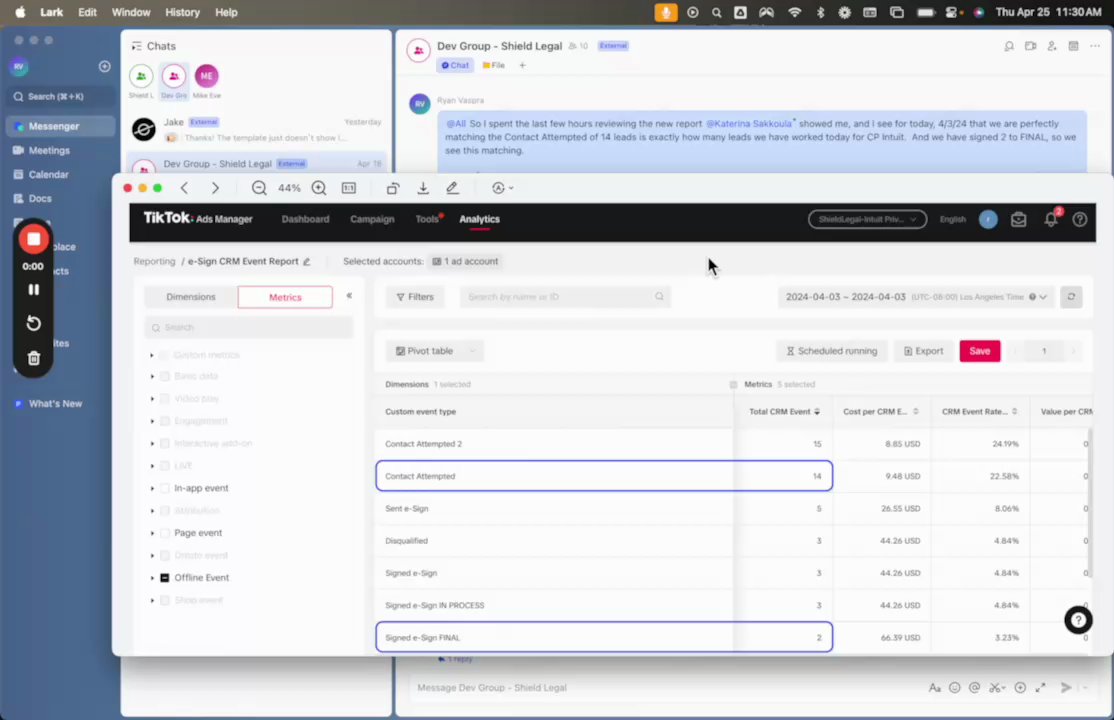Image resolution: width=1114 pixels, height=720 pixels.
Task: Zoom out in the image viewer
Action: [x=259, y=188]
